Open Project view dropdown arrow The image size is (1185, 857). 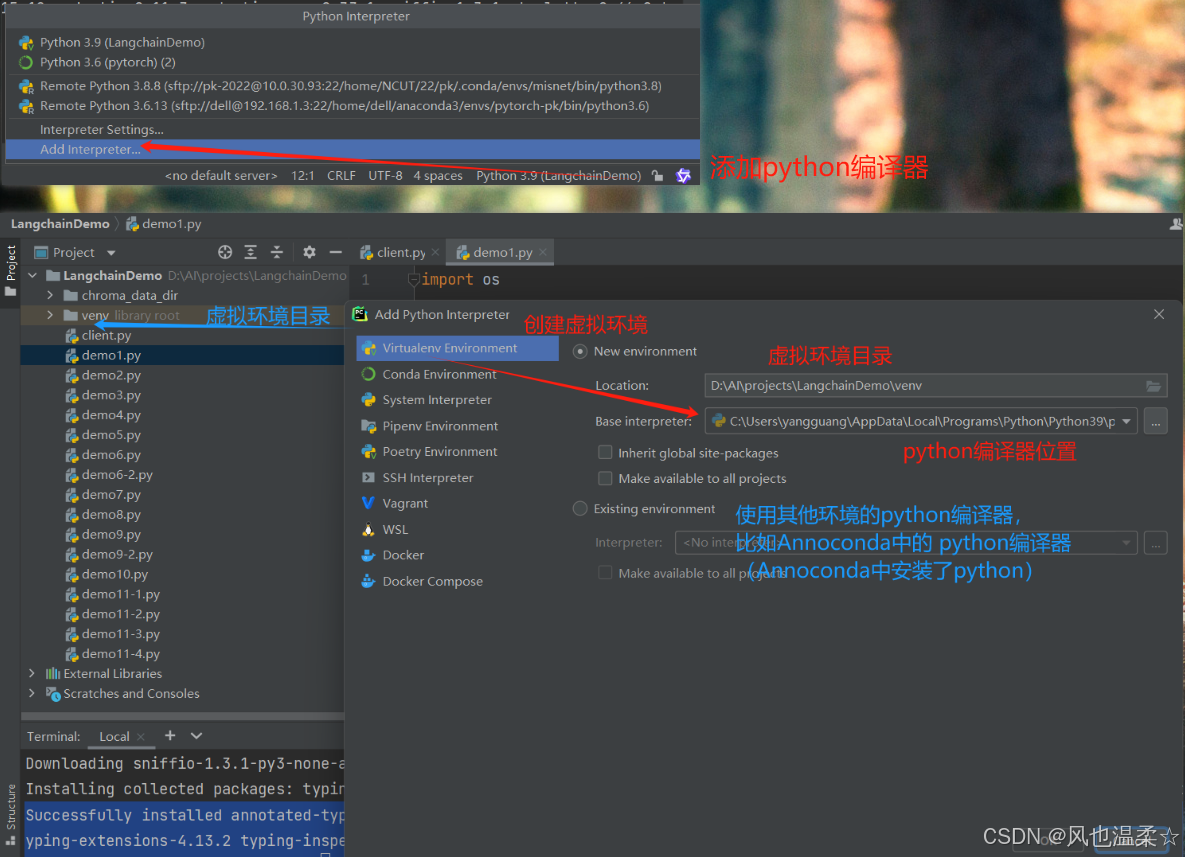point(111,252)
